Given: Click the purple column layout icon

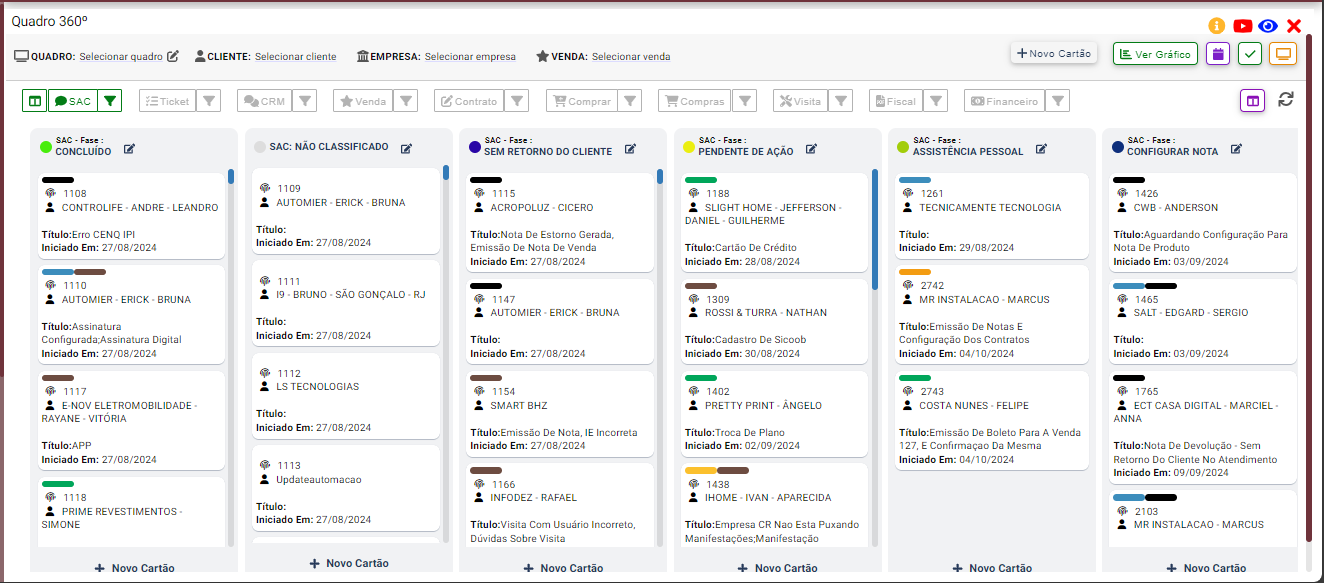Looking at the screenshot, I should (x=1252, y=101).
